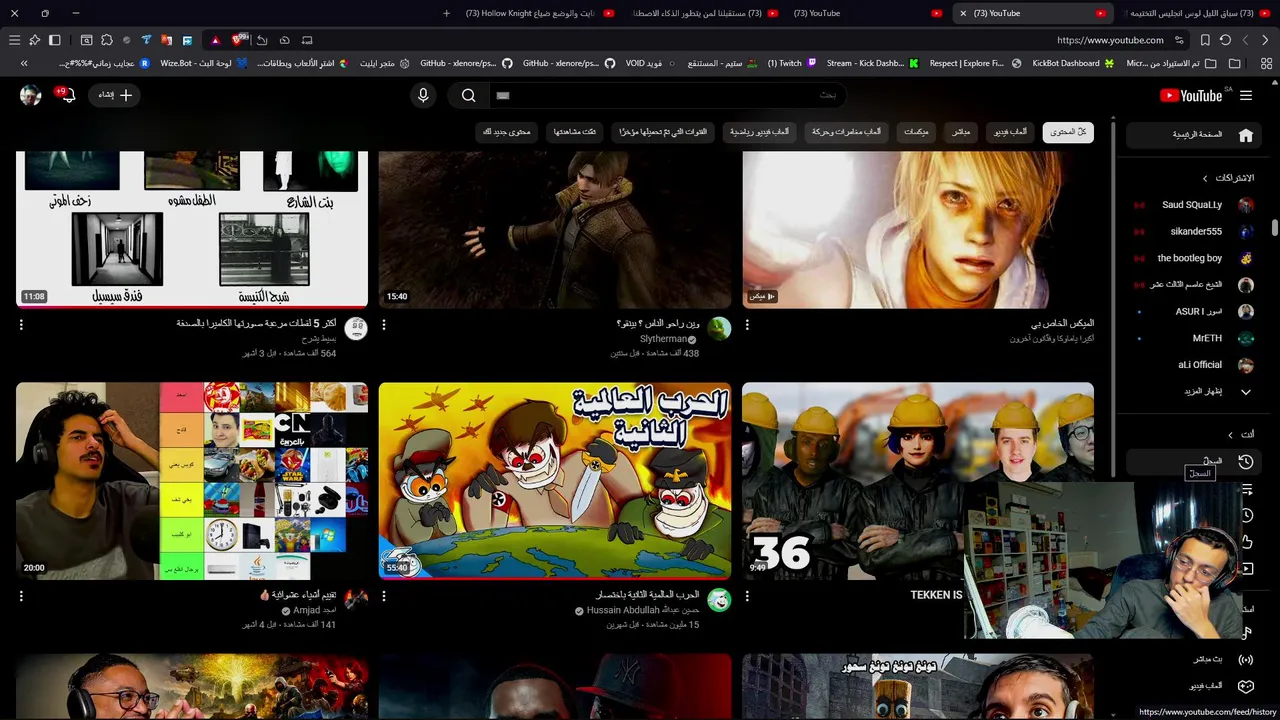This screenshot has height=720, width=1280.
Task: Open Slytherman channel avatar
Action: 719,329
